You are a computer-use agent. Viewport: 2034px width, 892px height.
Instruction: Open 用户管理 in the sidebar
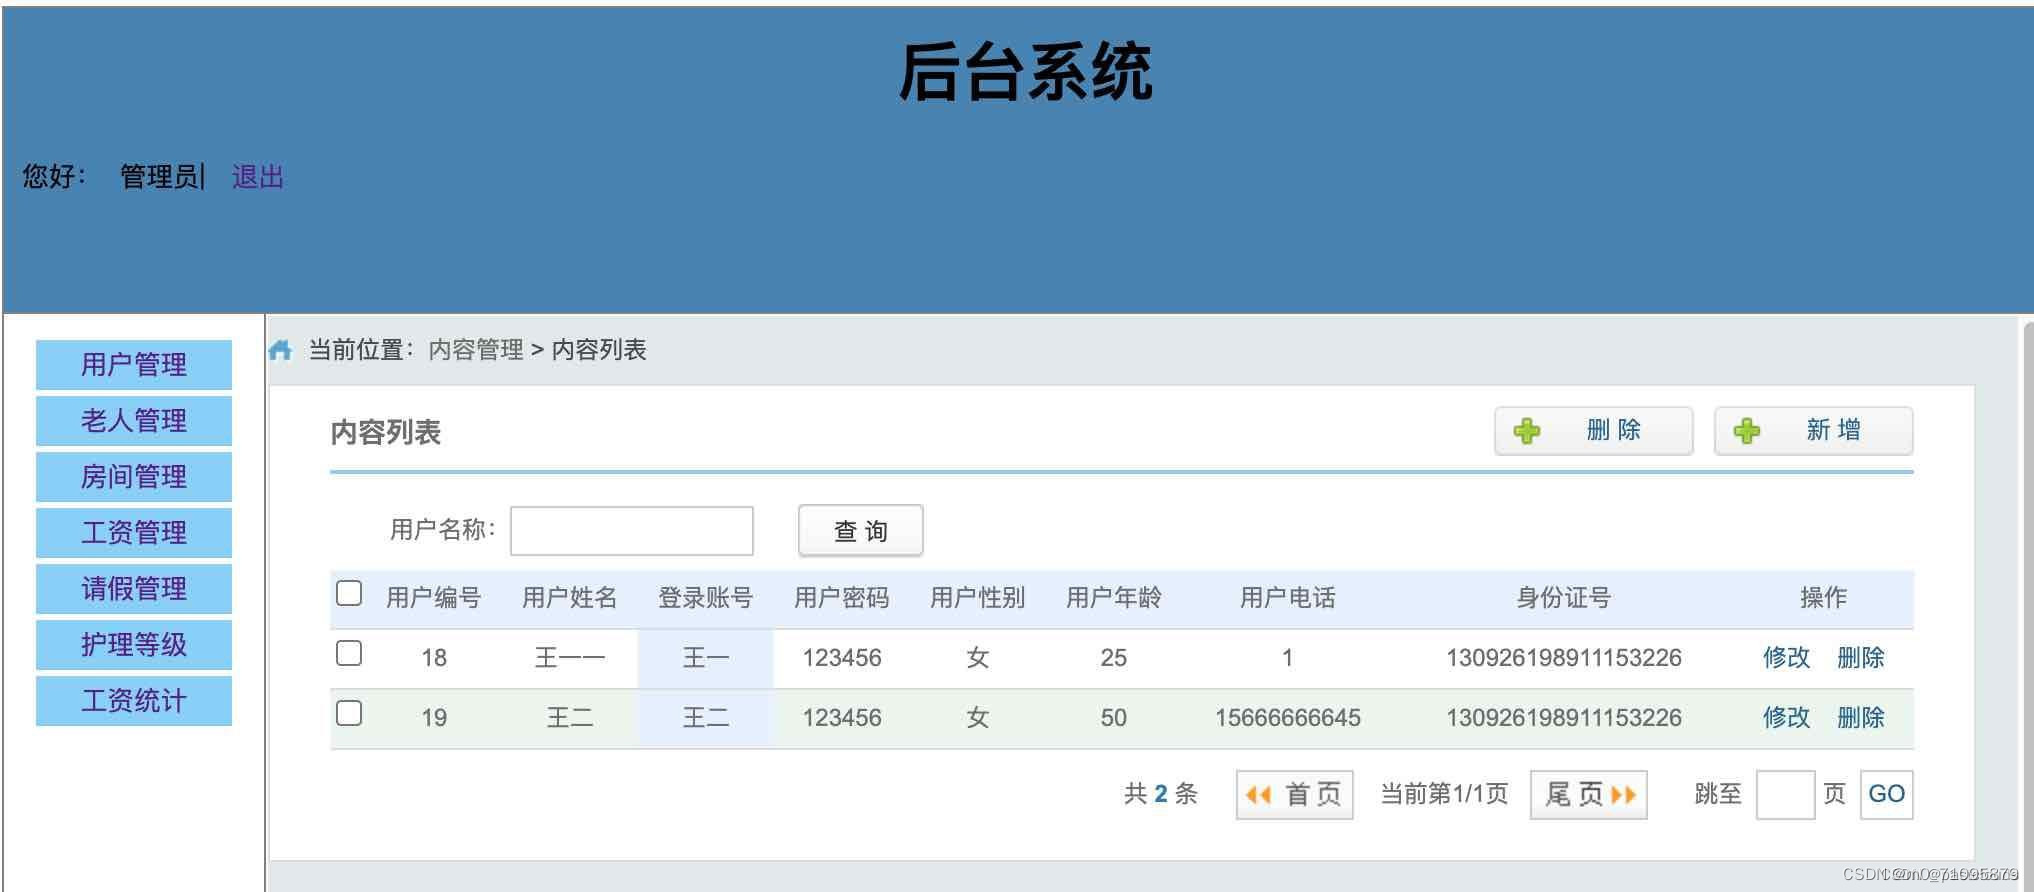134,365
